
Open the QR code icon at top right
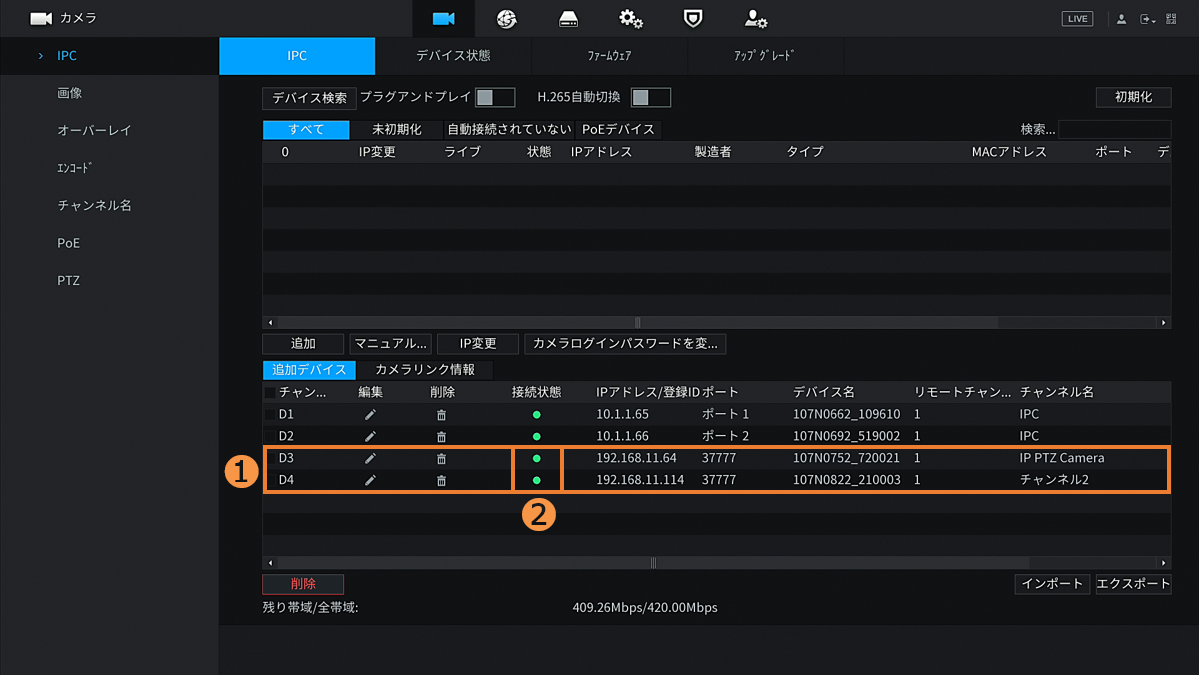(x=1171, y=19)
